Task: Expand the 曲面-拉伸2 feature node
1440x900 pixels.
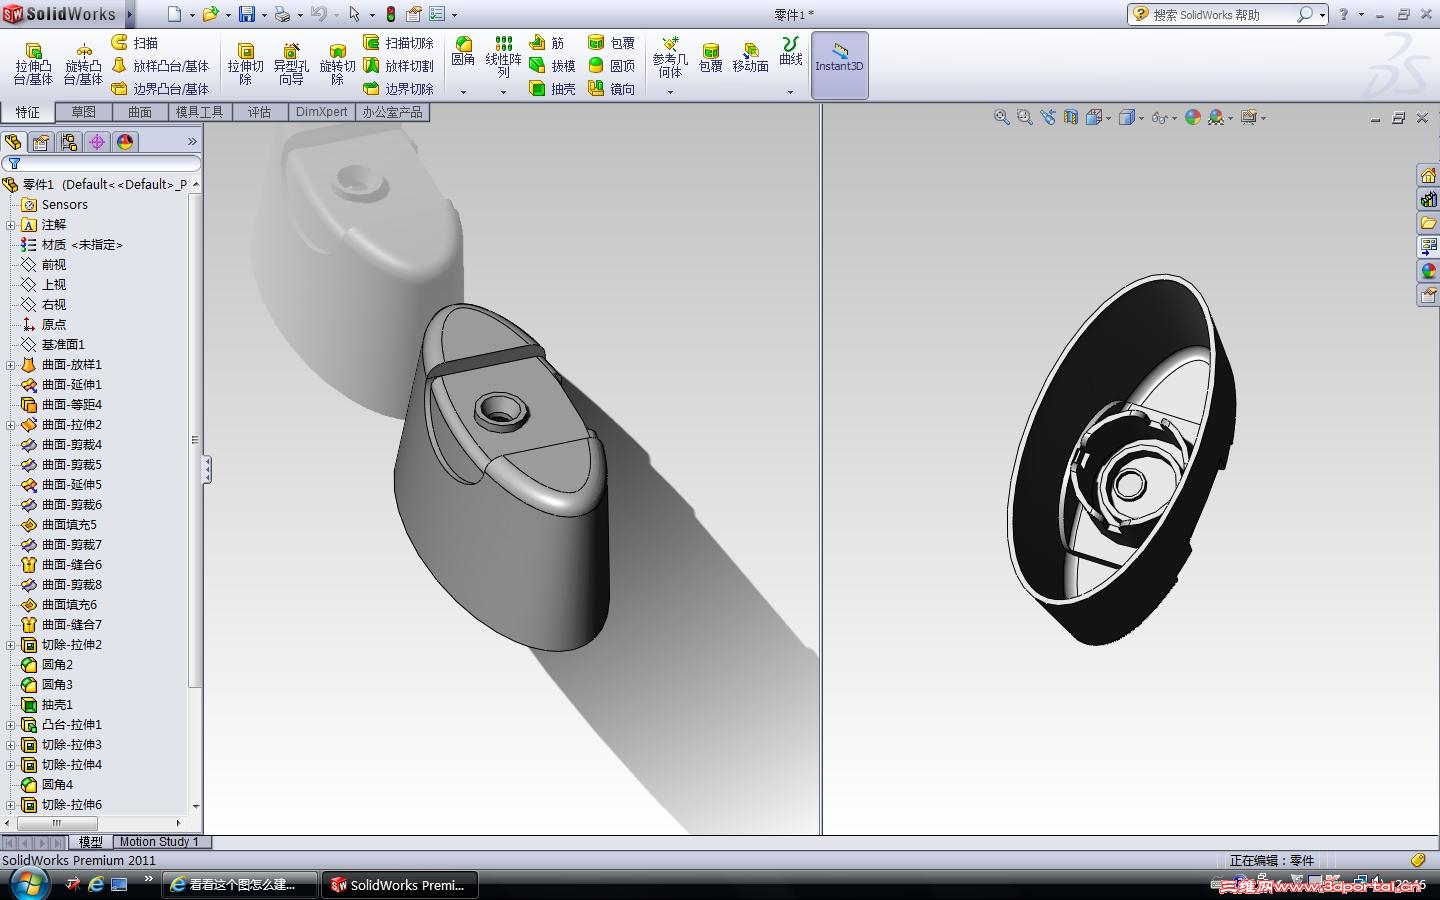Action: [11, 425]
